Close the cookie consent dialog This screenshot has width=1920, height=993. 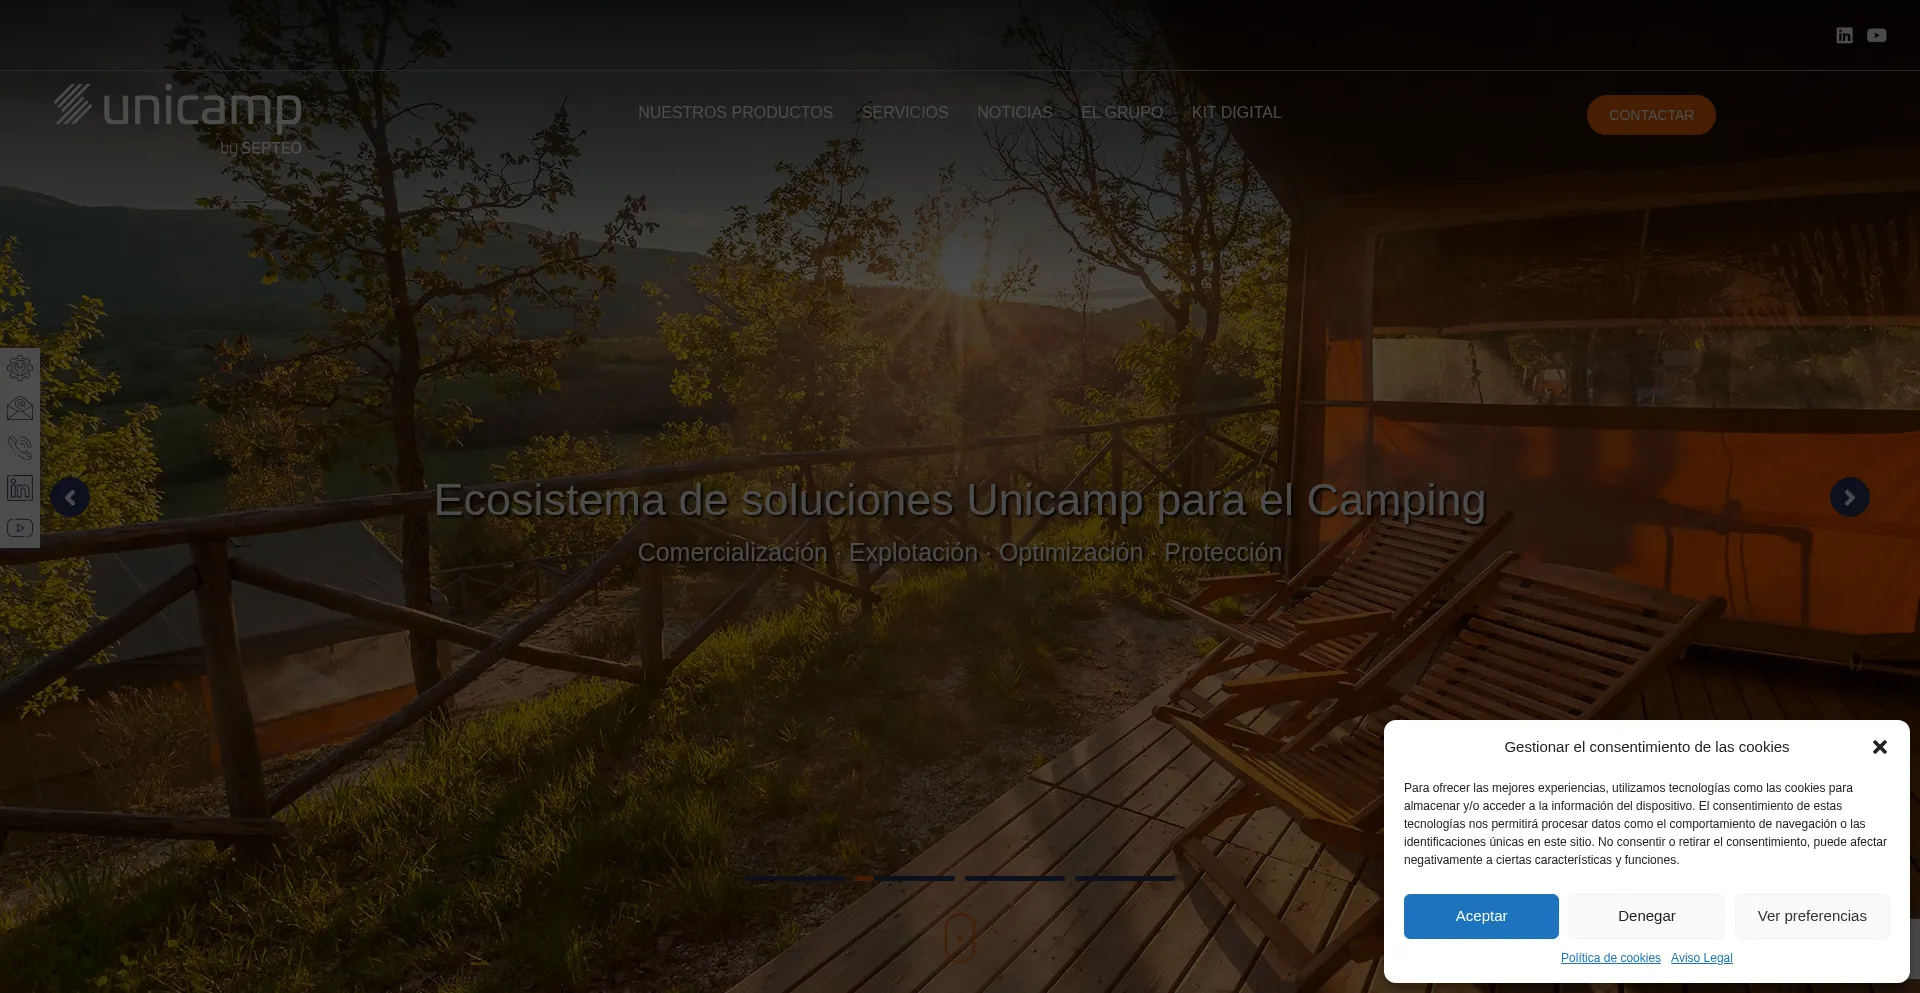(1879, 747)
